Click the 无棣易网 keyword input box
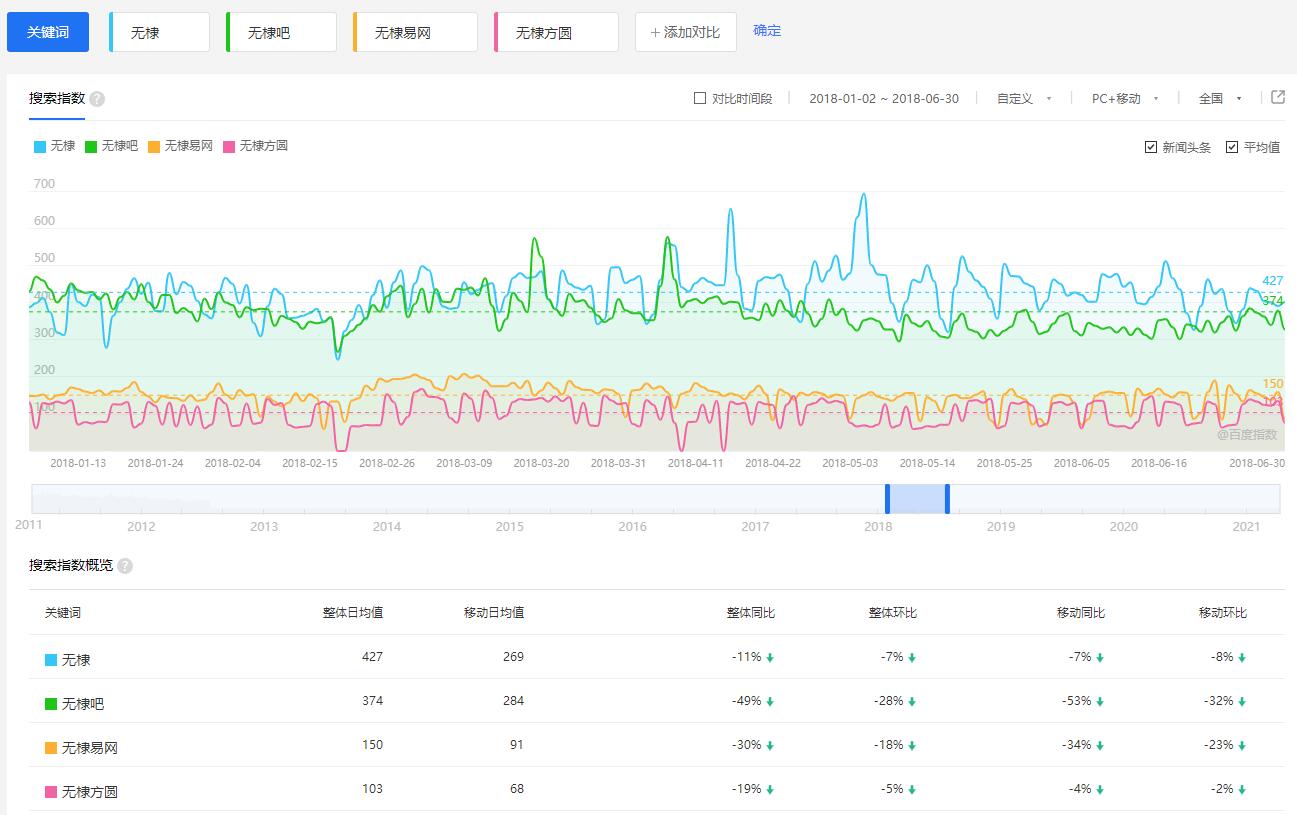1297x815 pixels. pos(415,32)
